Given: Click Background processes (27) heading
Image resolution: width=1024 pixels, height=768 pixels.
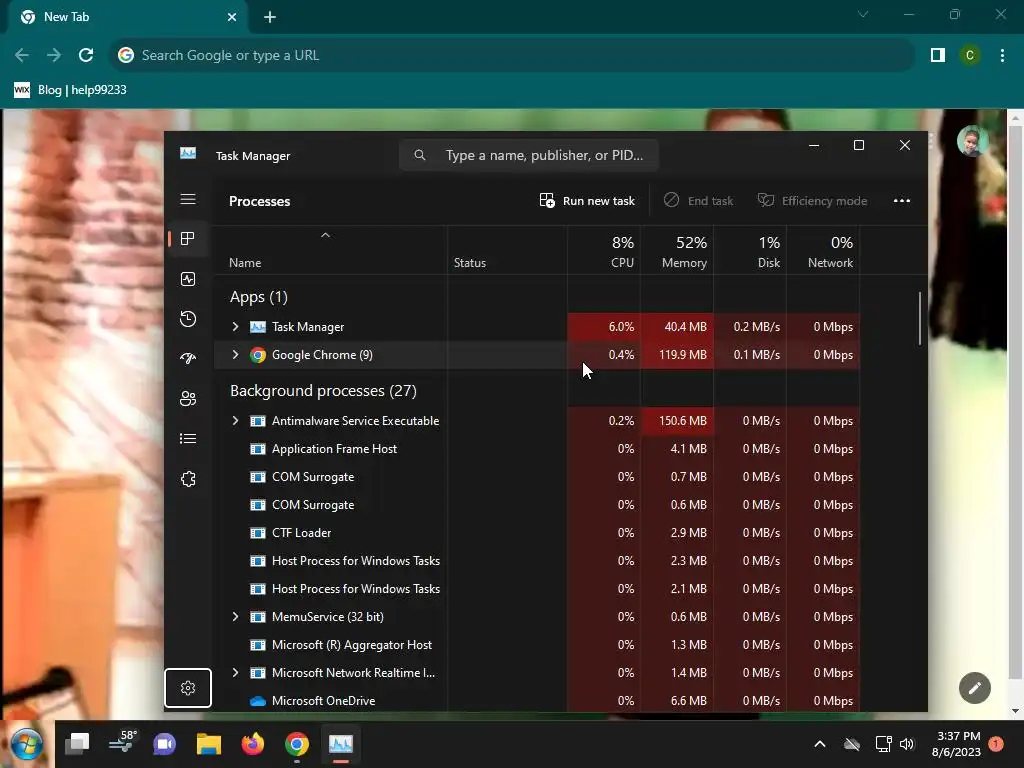Looking at the screenshot, I should pos(323,391).
